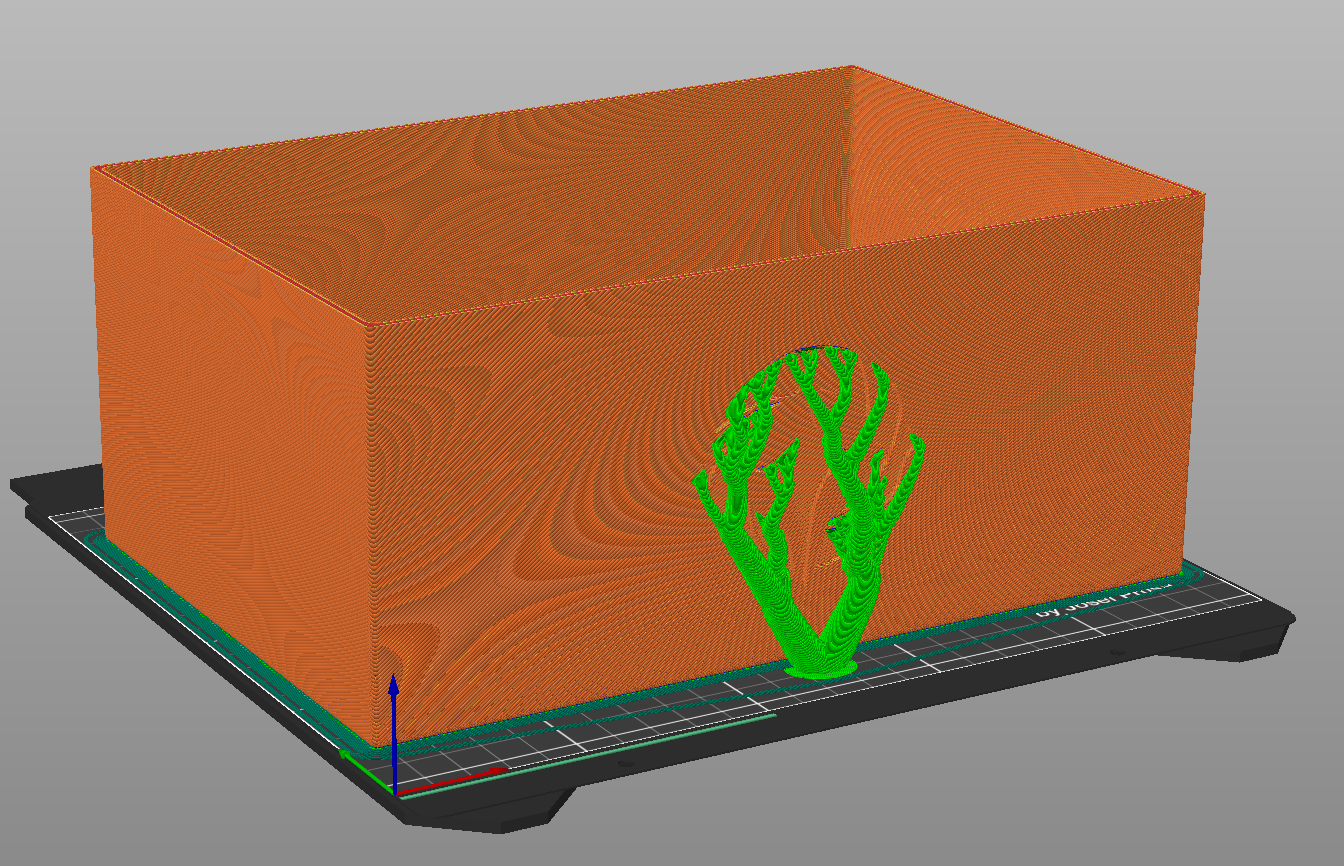This screenshot has height=866, width=1344.
Task: Click the top-left corner of the orange box
Action: click(92, 168)
